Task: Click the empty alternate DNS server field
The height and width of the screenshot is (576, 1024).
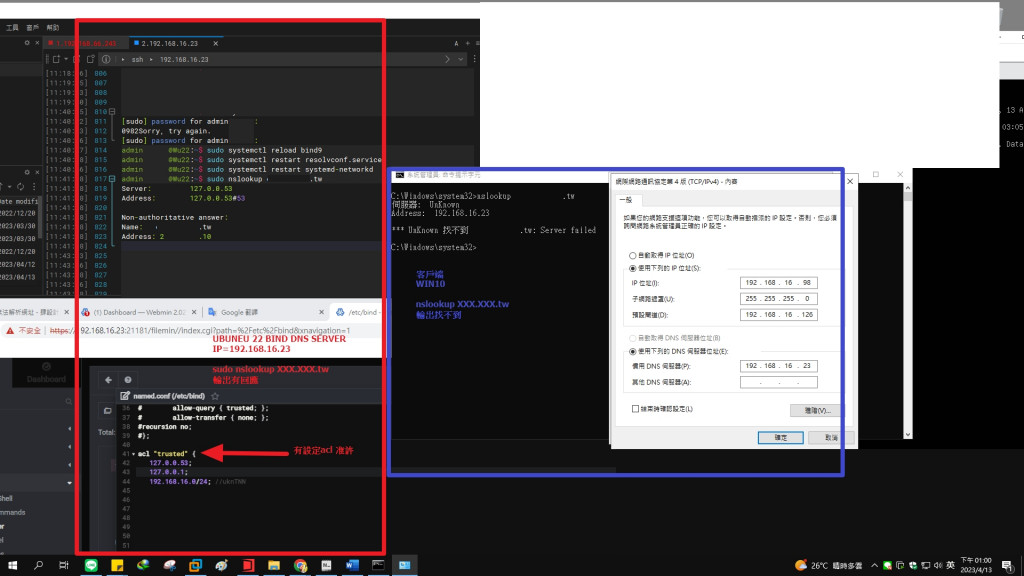Action: click(x=778, y=382)
